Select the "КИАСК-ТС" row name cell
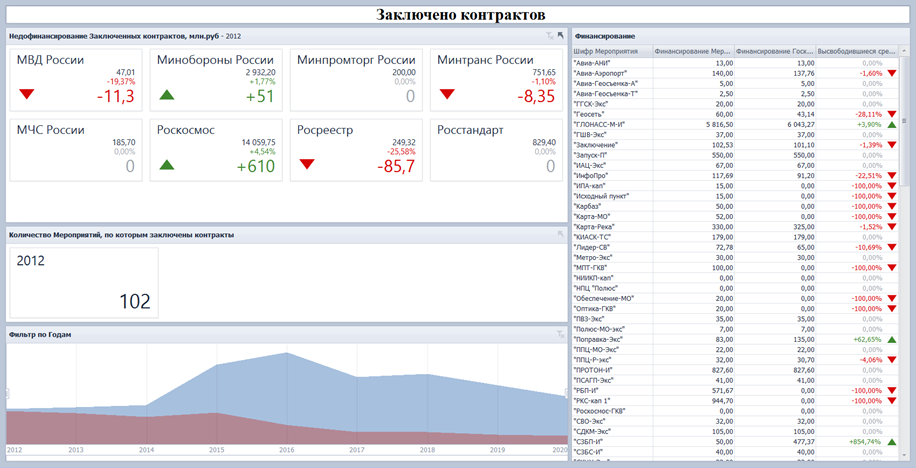This screenshot has height=468, width=916. (x=612, y=237)
